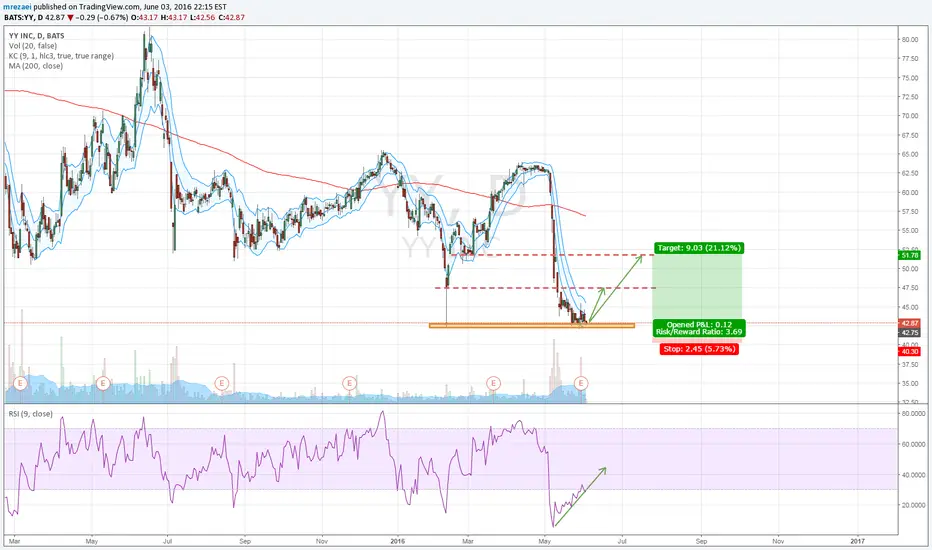Select the orange support zone rectangle
The image size is (932, 550).
pos(532,326)
